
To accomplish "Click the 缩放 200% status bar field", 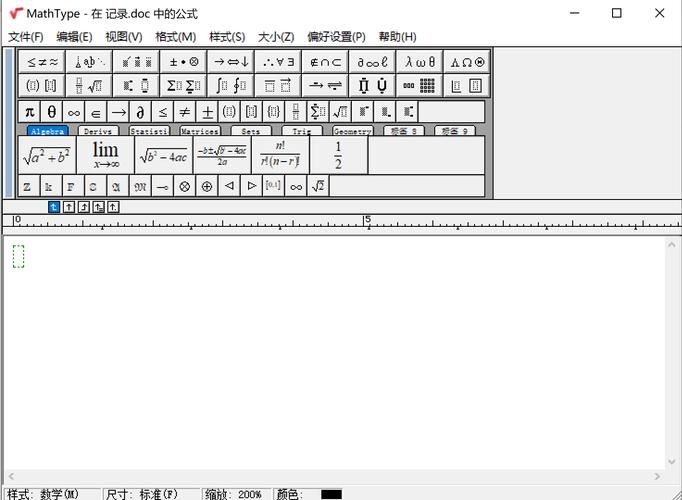I will click(x=235, y=494).
